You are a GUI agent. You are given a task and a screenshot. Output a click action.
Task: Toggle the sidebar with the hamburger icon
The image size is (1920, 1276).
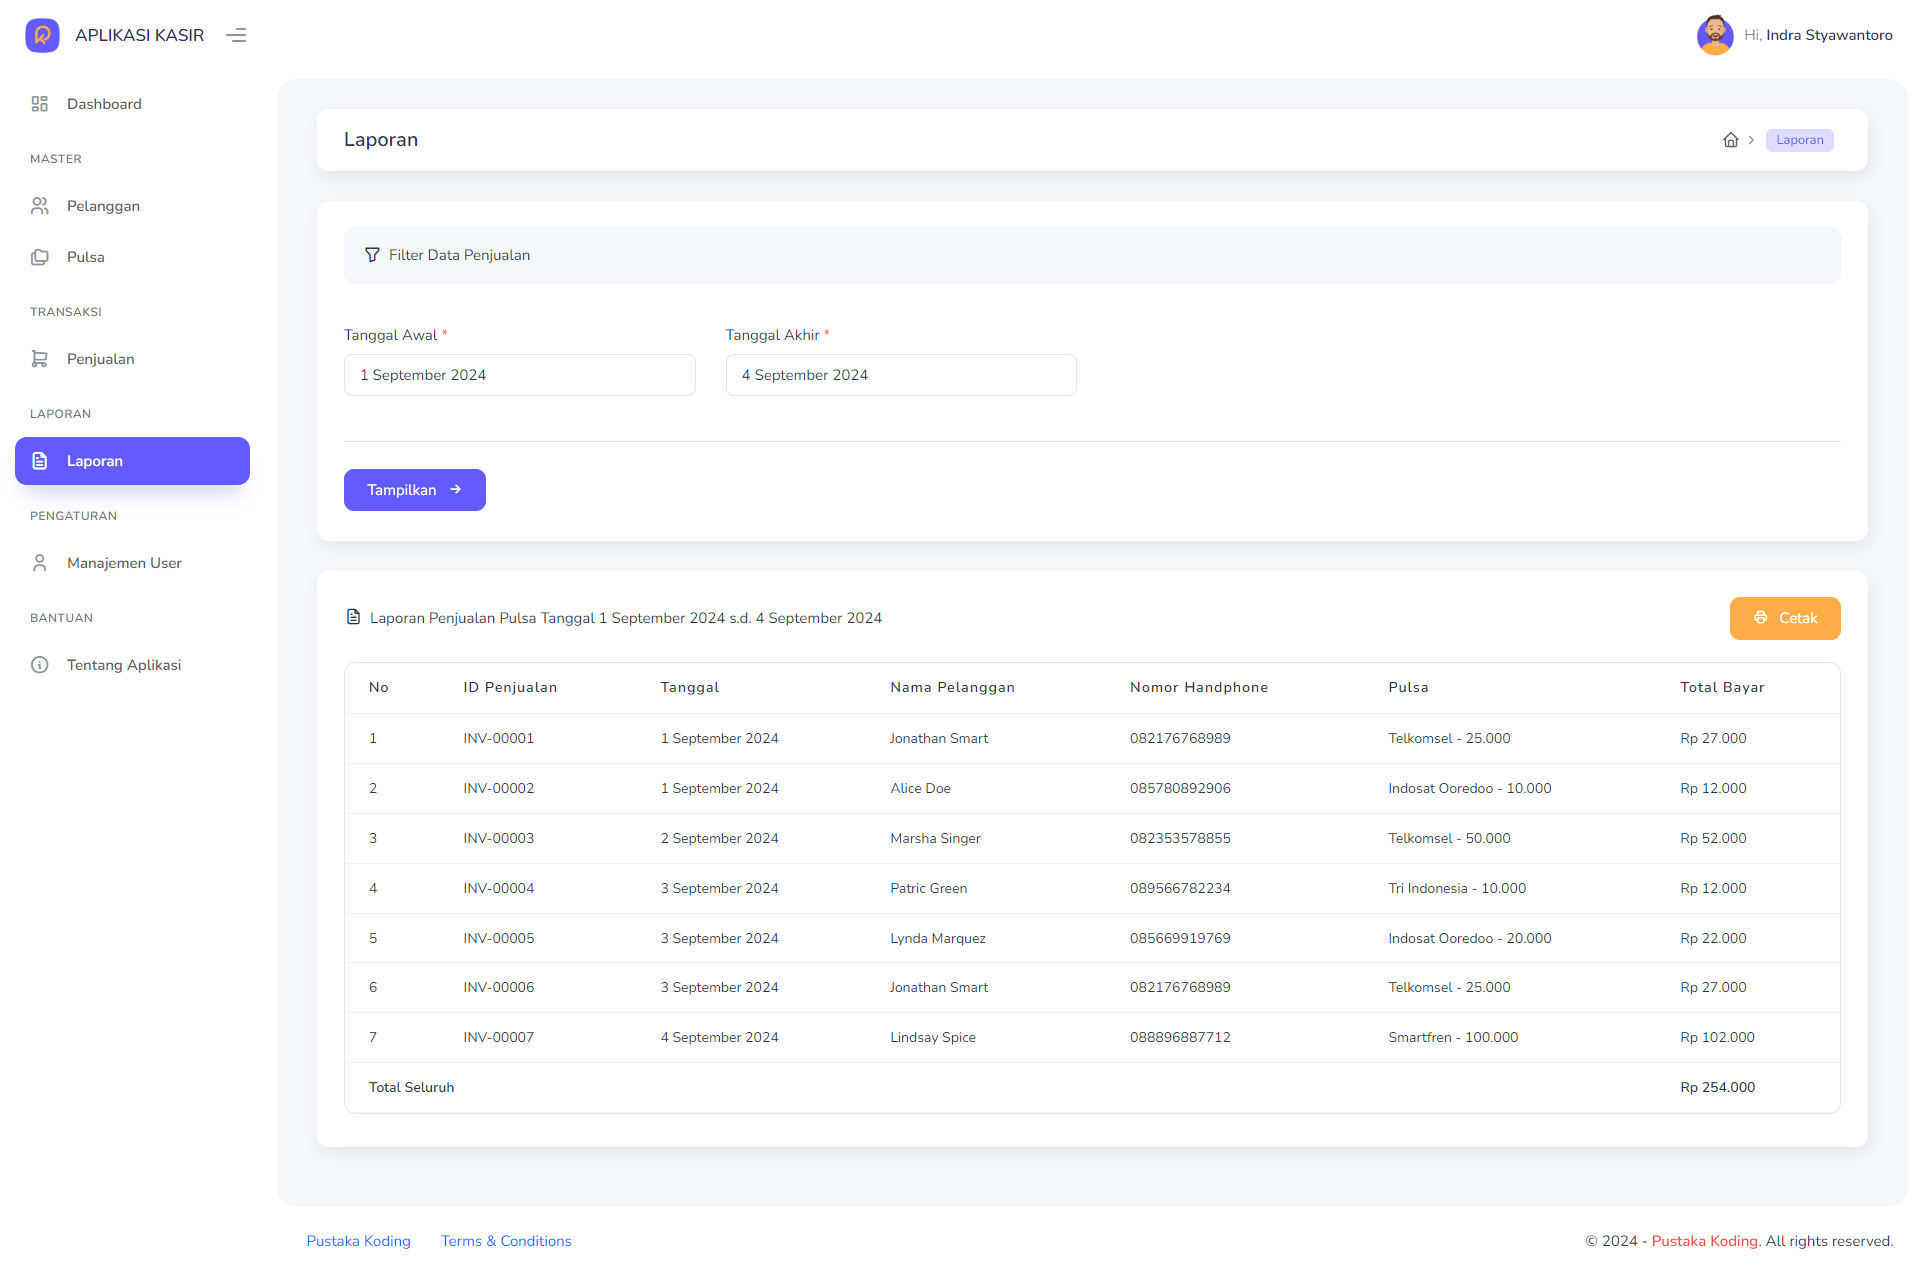(x=236, y=35)
